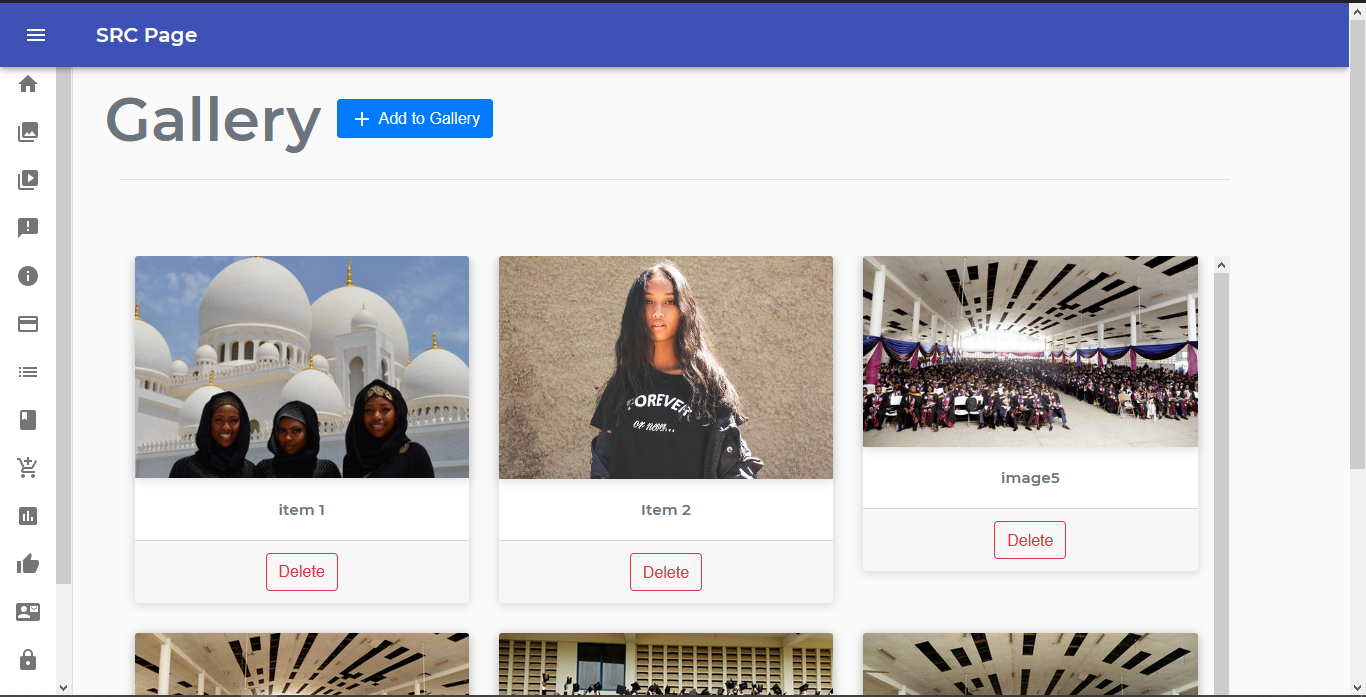The height and width of the screenshot is (697, 1366).
Task: Delete image5 from the gallery
Action: 1030,540
